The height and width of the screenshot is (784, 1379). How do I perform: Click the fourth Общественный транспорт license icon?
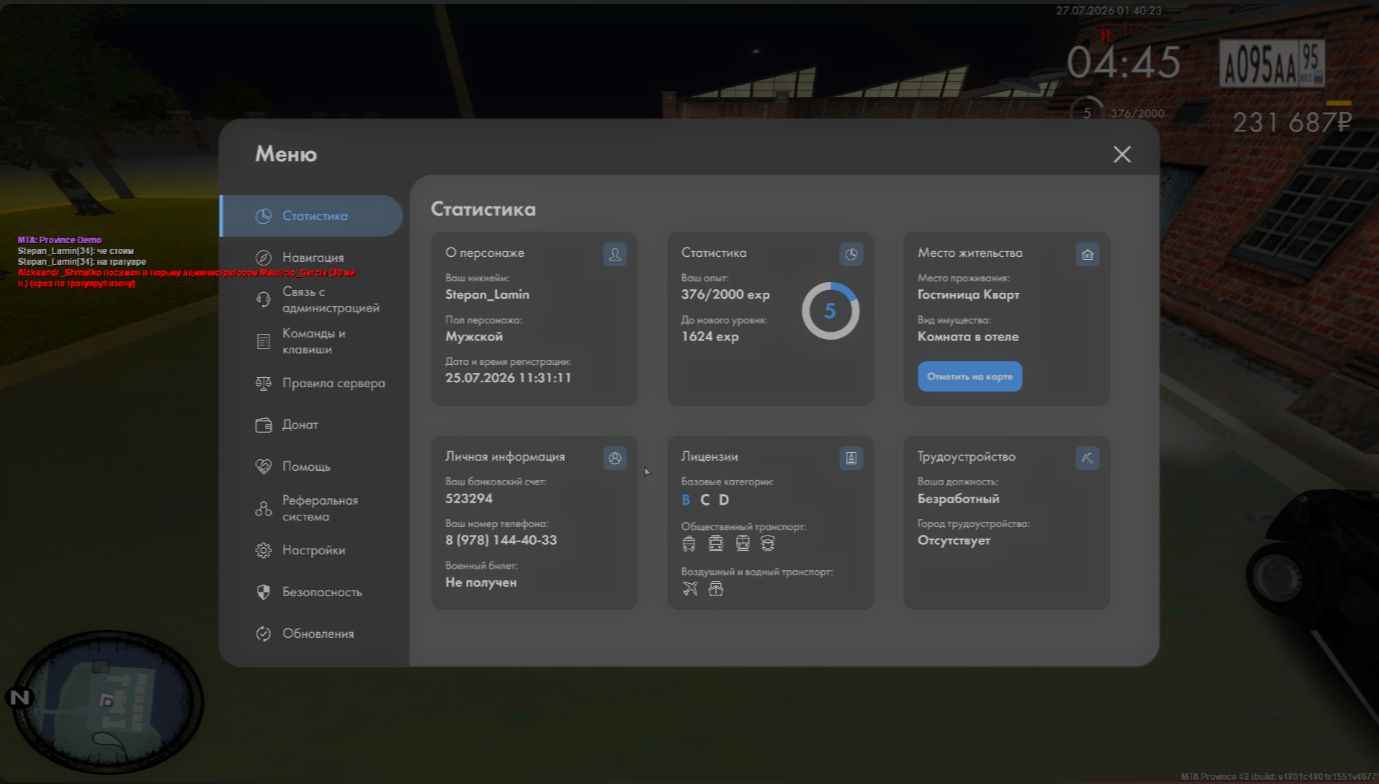click(x=768, y=544)
